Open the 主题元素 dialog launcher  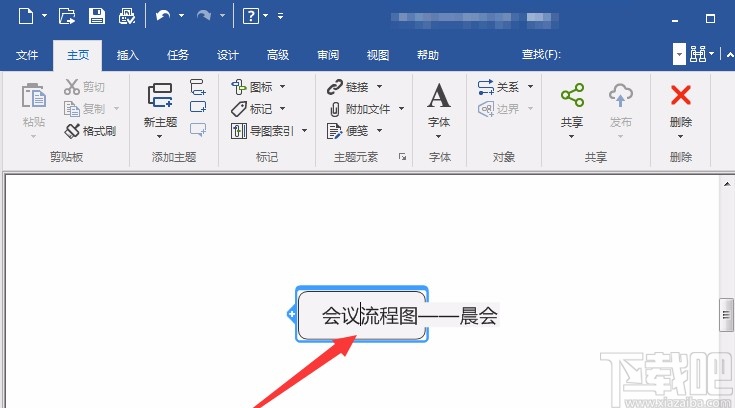(402, 157)
